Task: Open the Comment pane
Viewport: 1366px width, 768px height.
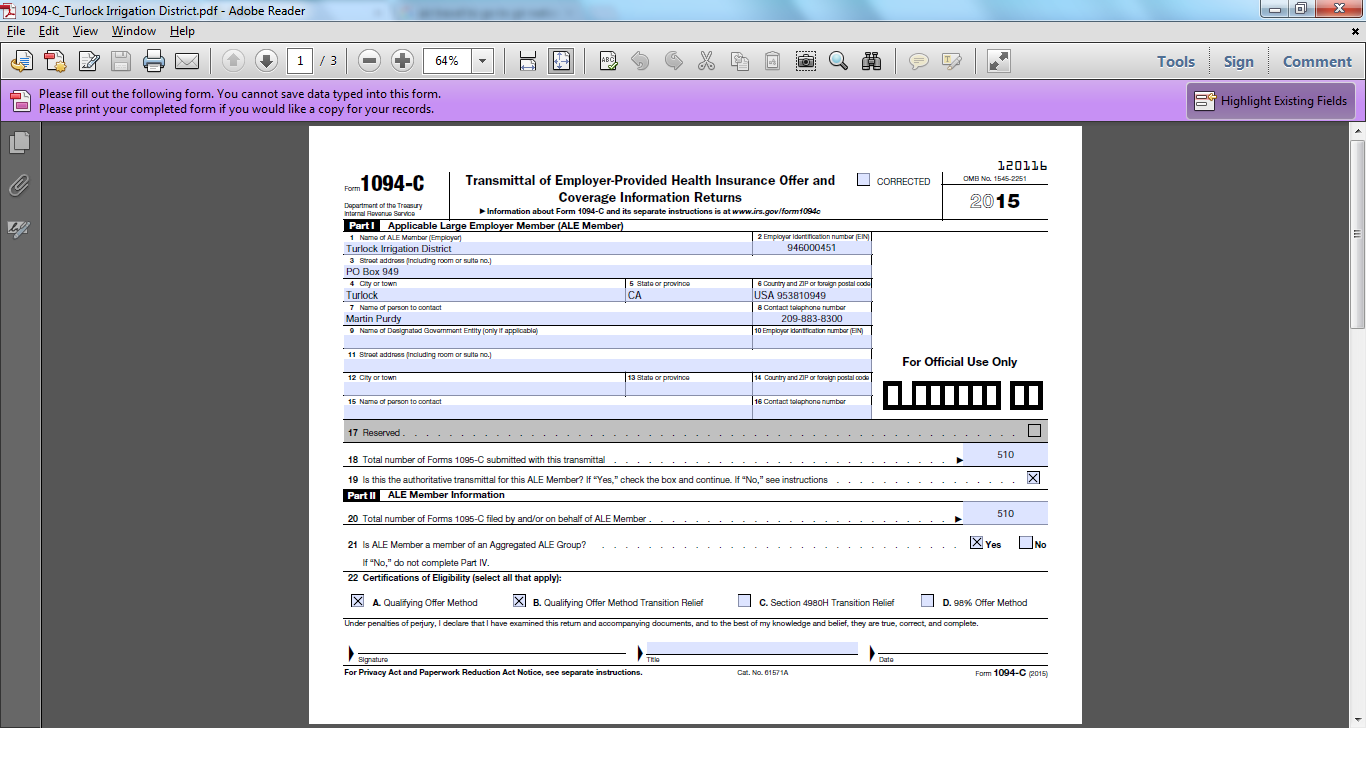Action: (x=1316, y=62)
